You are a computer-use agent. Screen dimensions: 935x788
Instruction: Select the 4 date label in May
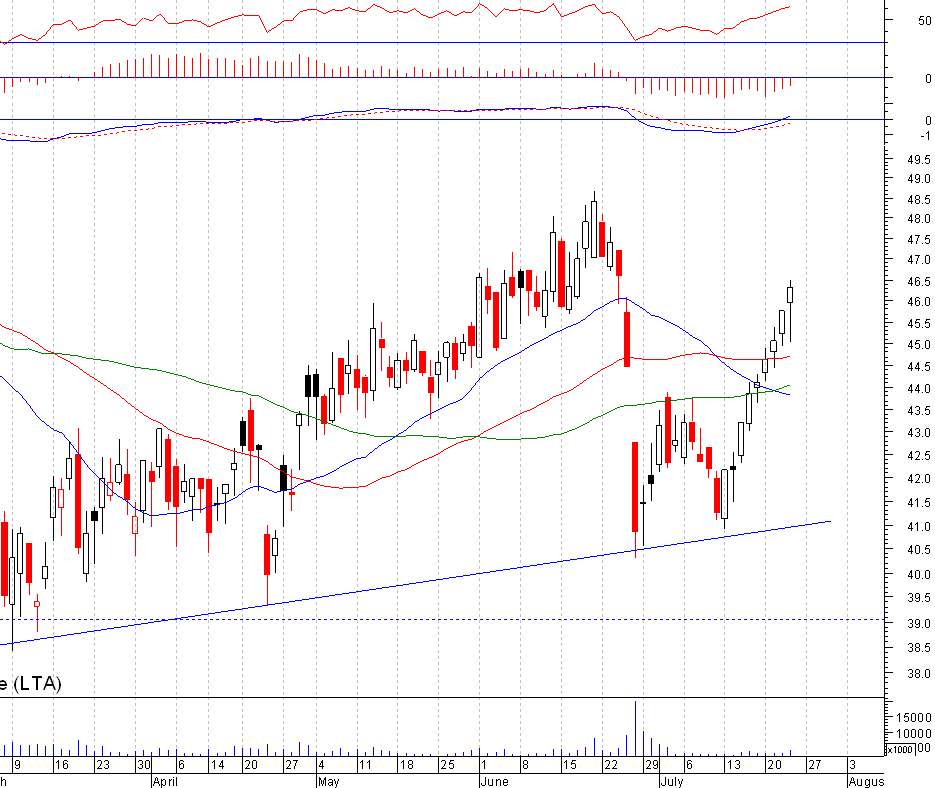pos(321,765)
